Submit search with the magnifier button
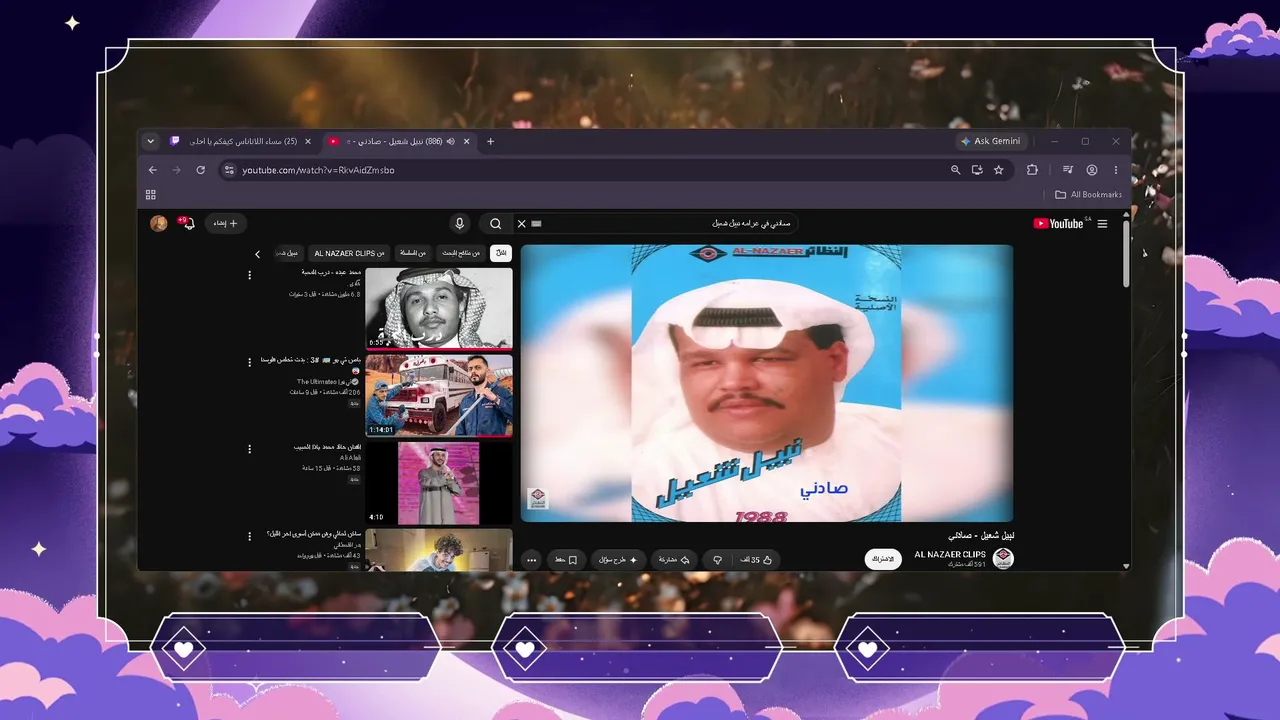Screen dimensions: 1280x720 496,223
